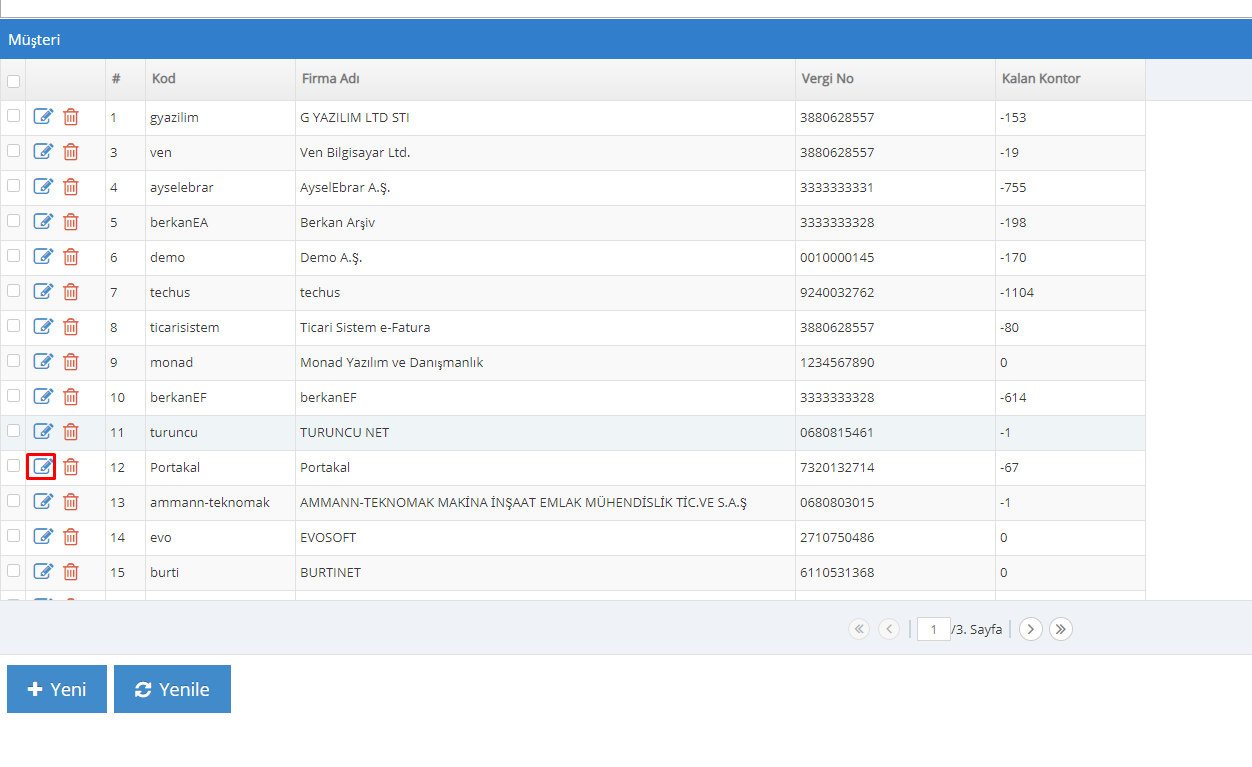
Task: Open edit for Ven Bilgisayar Ltd.
Action: point(42,152)
